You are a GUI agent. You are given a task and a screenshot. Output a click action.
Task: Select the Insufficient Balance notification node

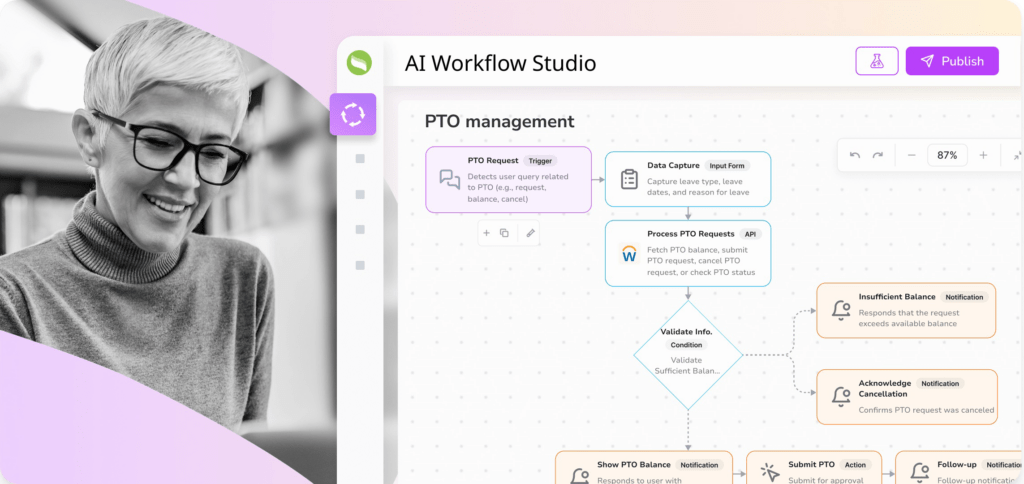tap(906, 310)
